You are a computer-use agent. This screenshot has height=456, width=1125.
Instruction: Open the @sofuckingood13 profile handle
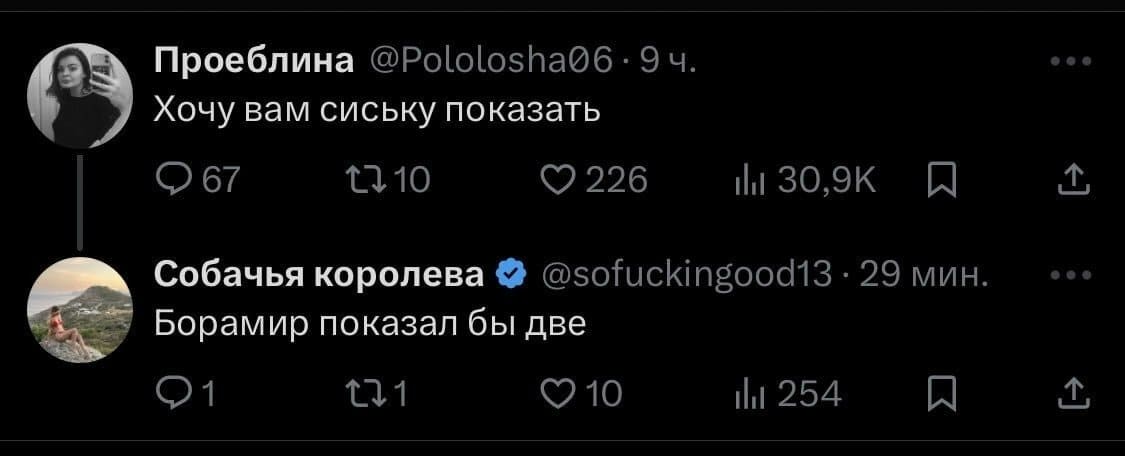coord(687,274)
